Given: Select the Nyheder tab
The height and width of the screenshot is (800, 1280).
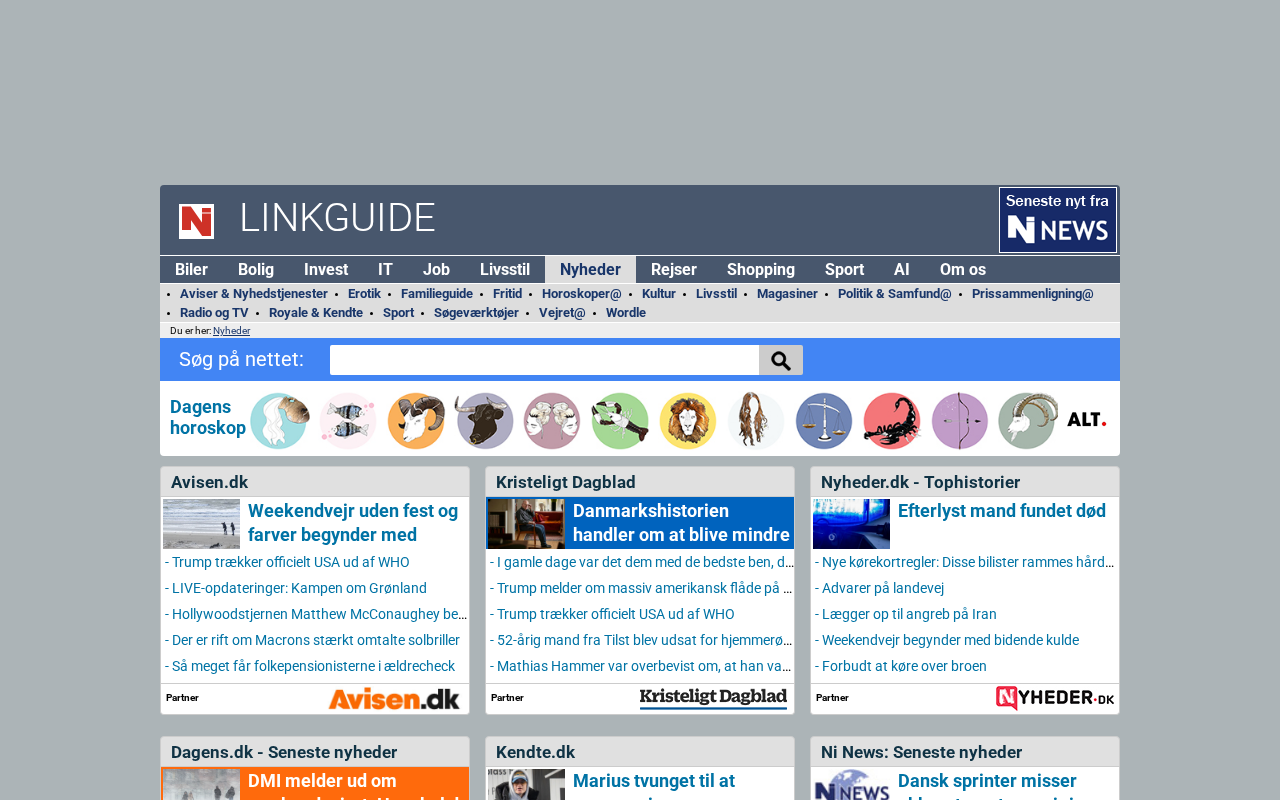Looking at the screenshot, I should 590,270.
